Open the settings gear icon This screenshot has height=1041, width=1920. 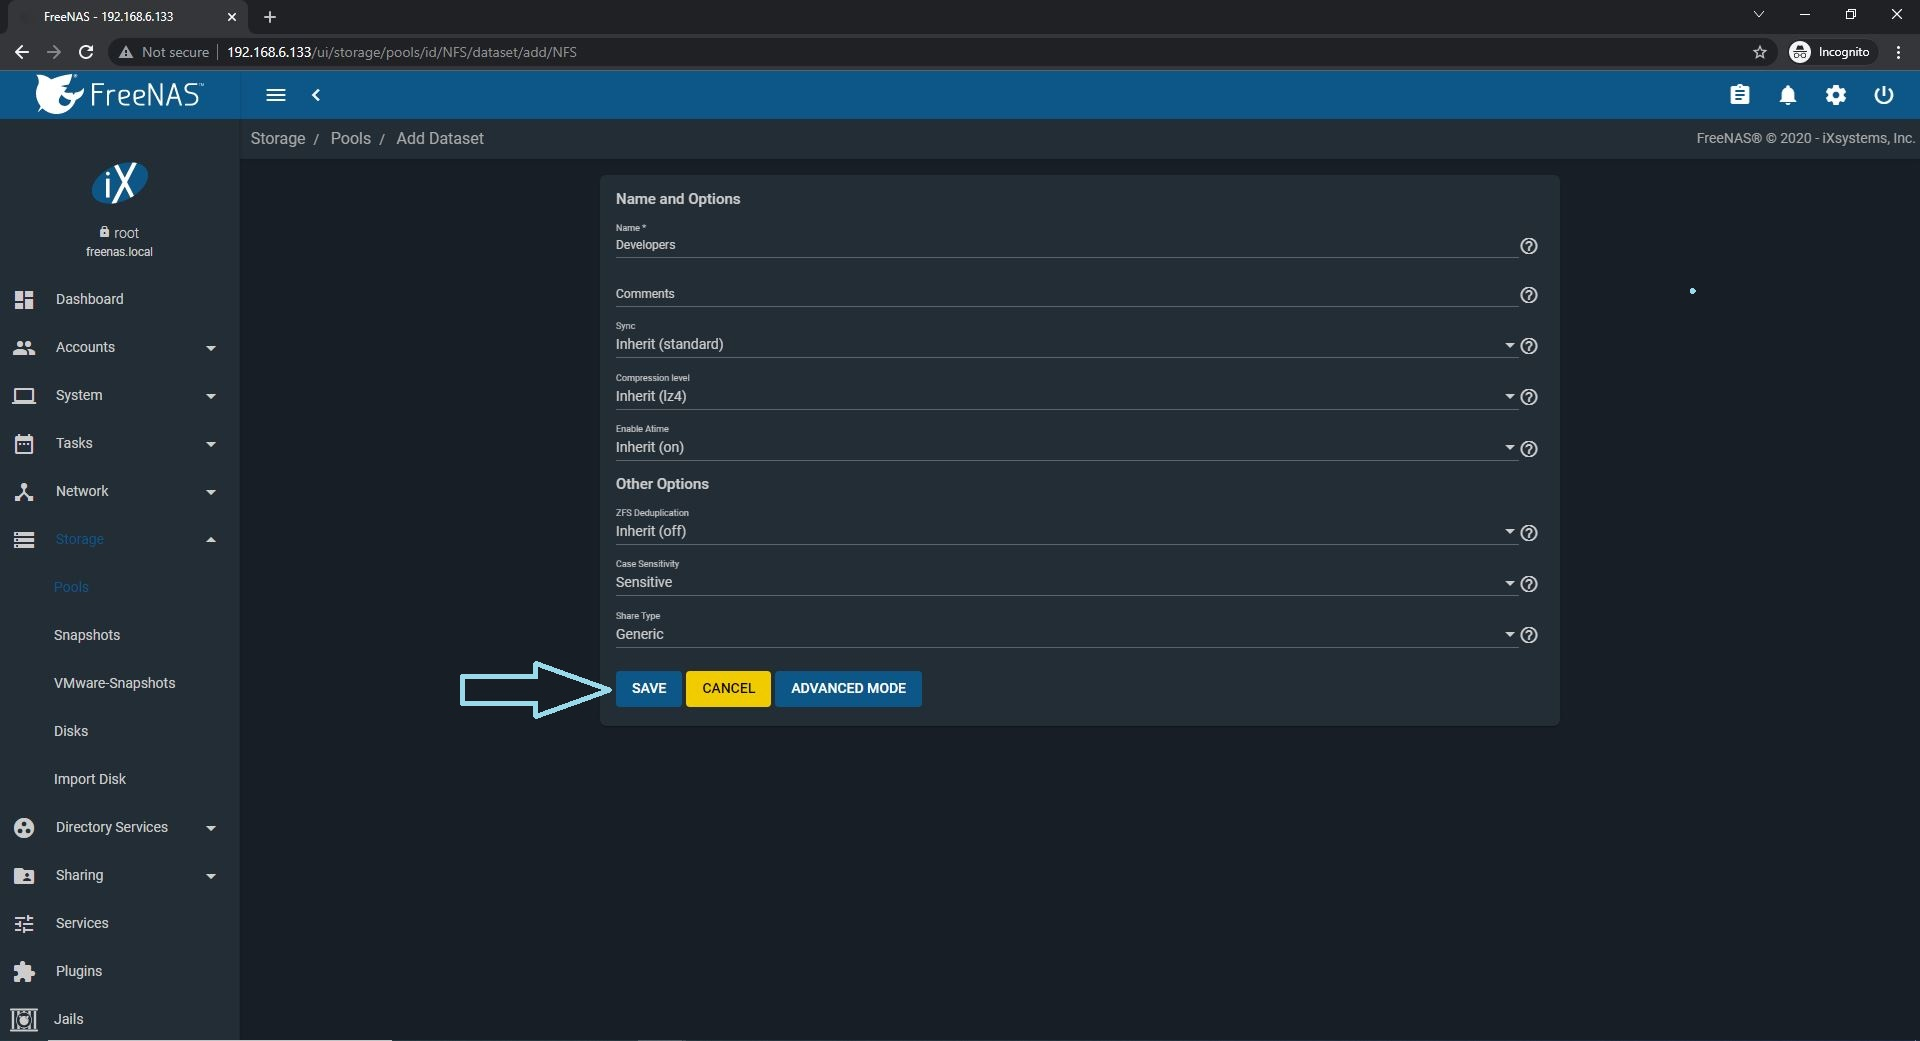pyautogui.click(x=1836, y=95)
